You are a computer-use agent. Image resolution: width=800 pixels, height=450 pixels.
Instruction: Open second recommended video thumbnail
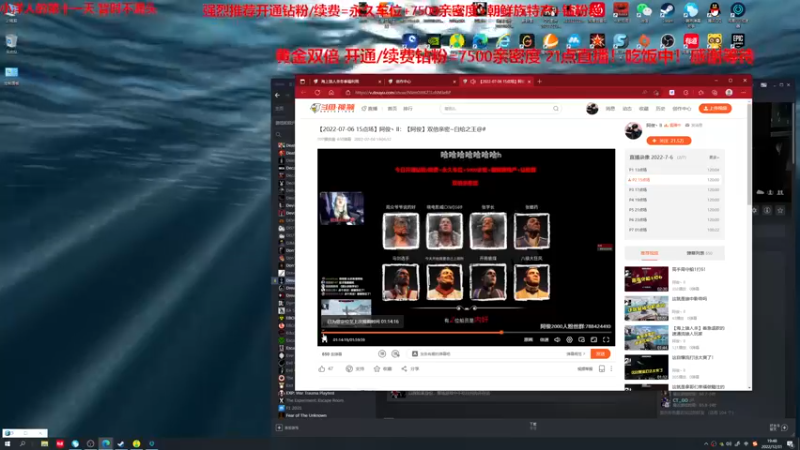[x=646, y=309]
